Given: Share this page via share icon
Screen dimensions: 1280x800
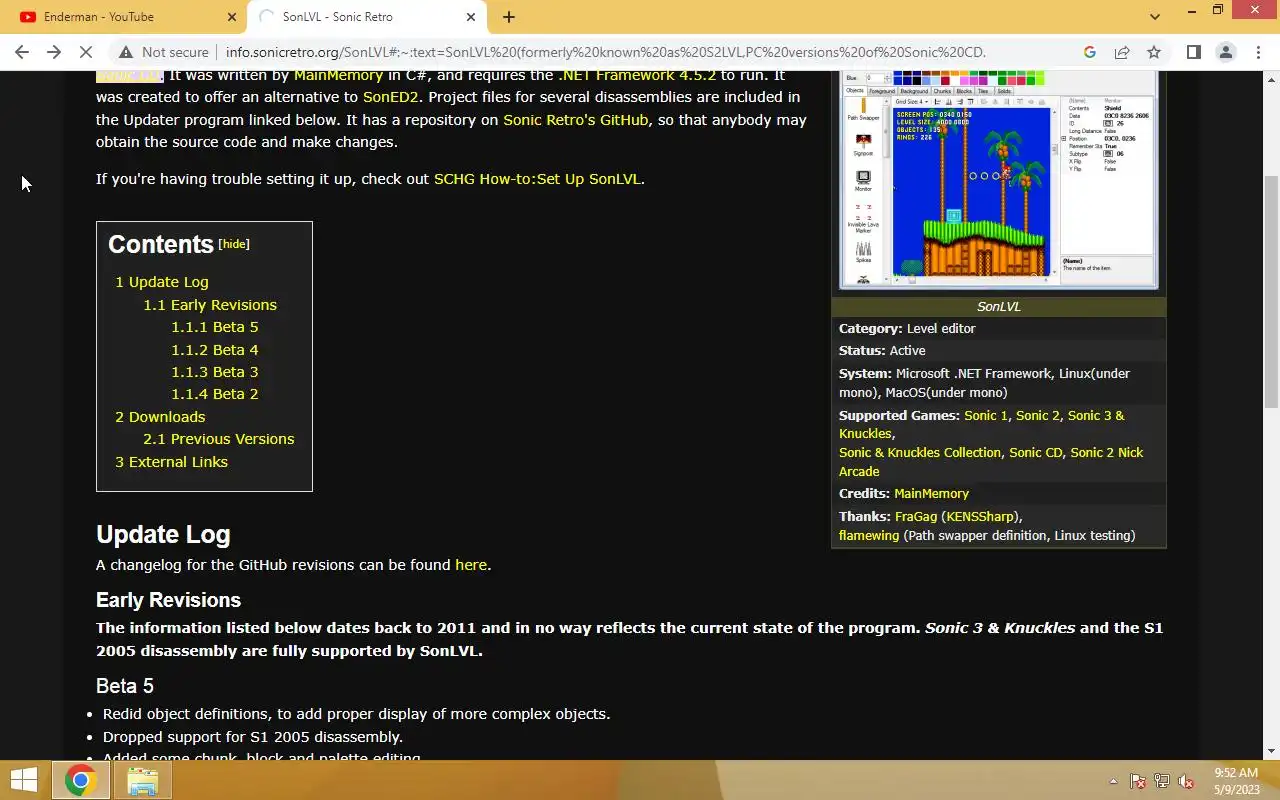Looking at the screenshot, I should tap(1122, 52).
